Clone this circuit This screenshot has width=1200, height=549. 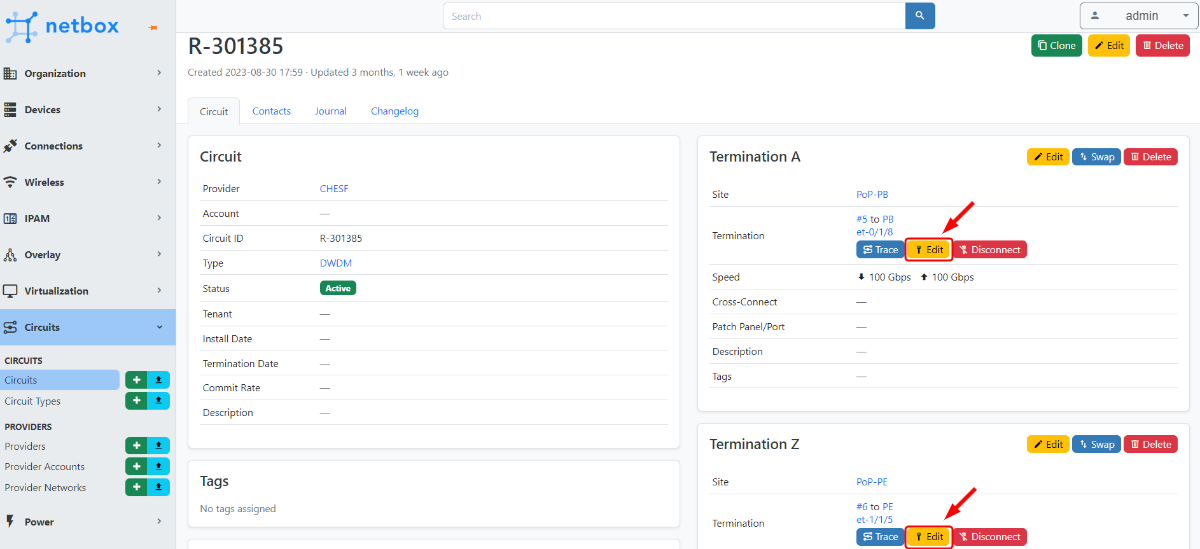pos(1056,45)
